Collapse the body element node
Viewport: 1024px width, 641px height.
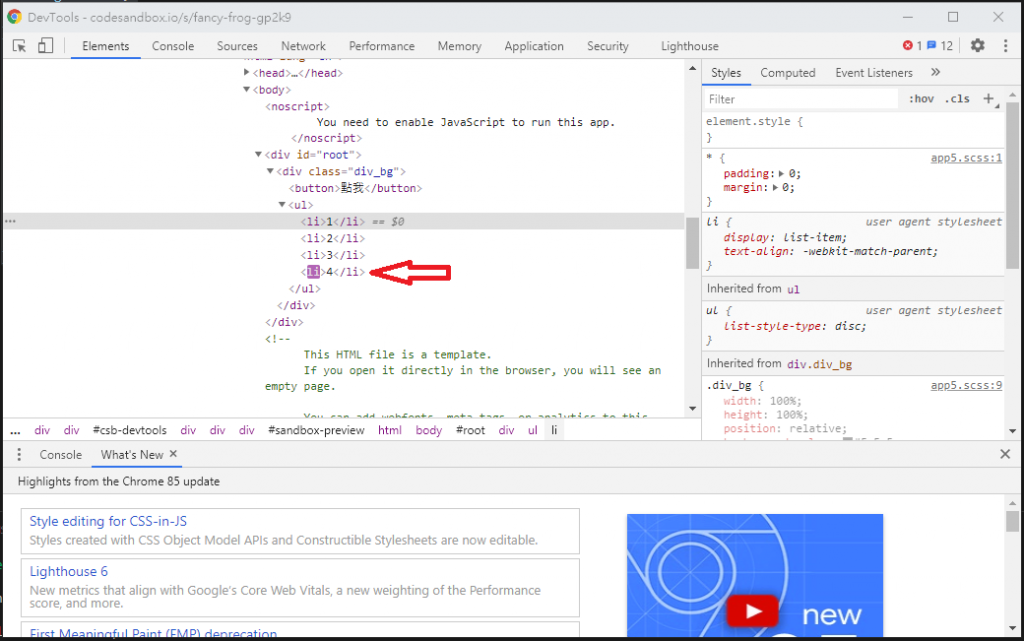246,89
